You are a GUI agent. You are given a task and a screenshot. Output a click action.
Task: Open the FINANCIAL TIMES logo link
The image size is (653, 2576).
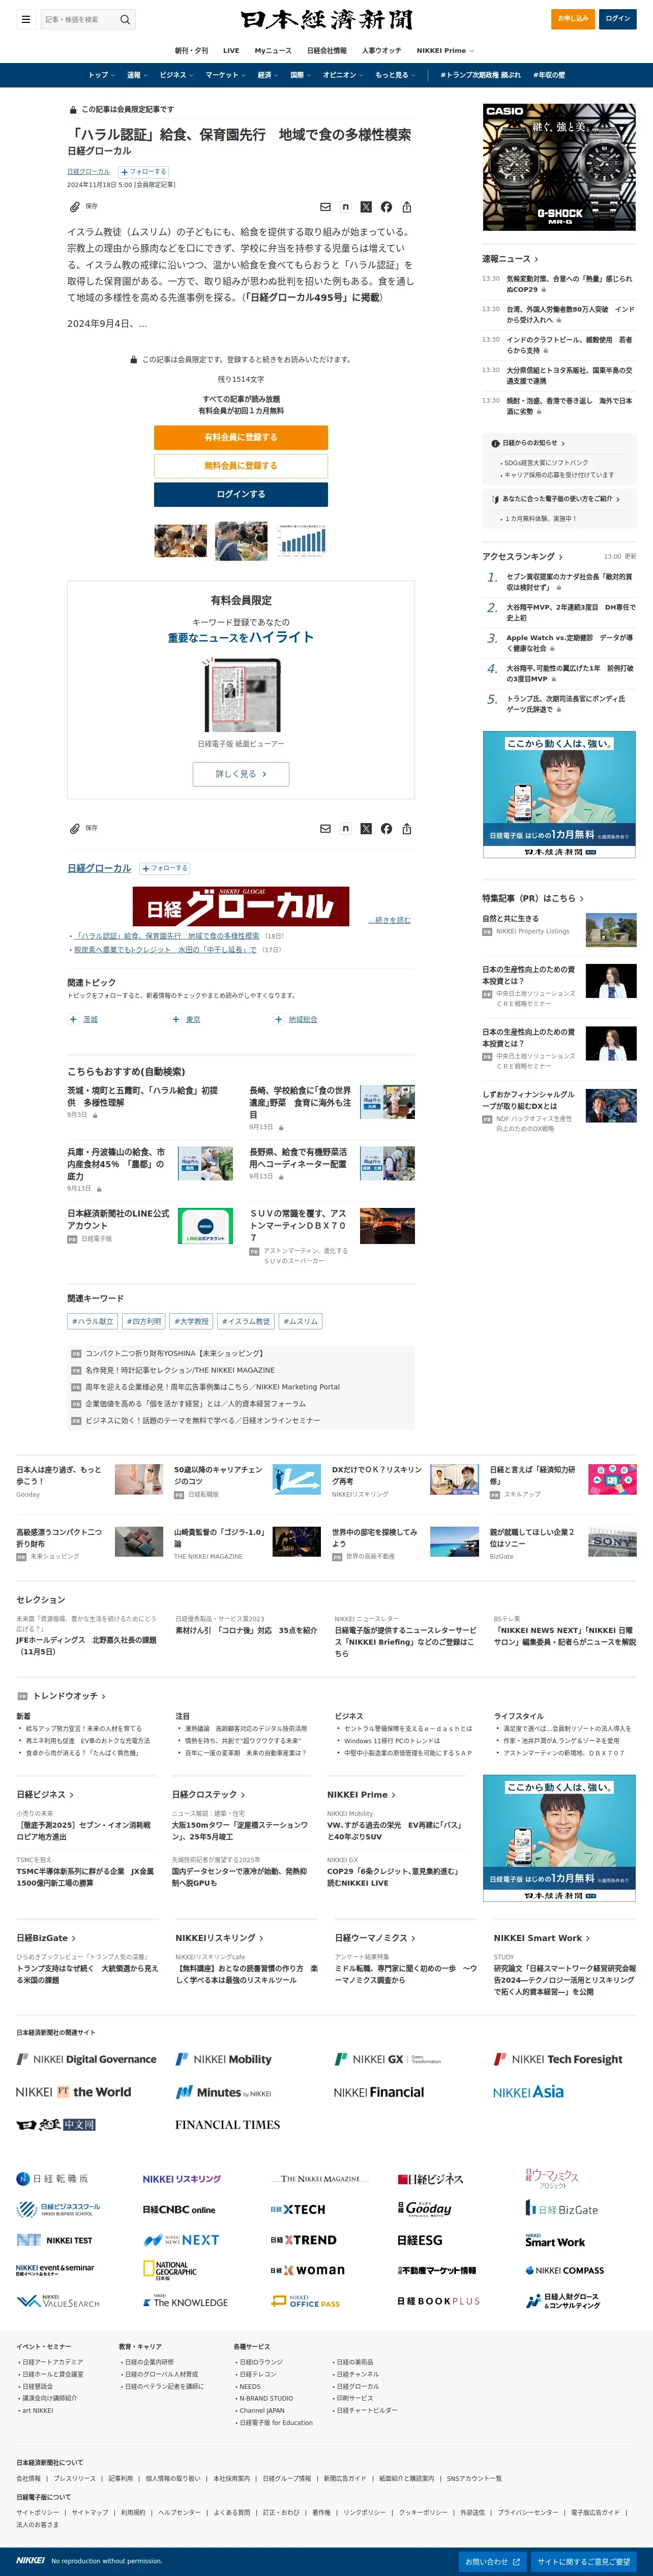[228, 2124]
